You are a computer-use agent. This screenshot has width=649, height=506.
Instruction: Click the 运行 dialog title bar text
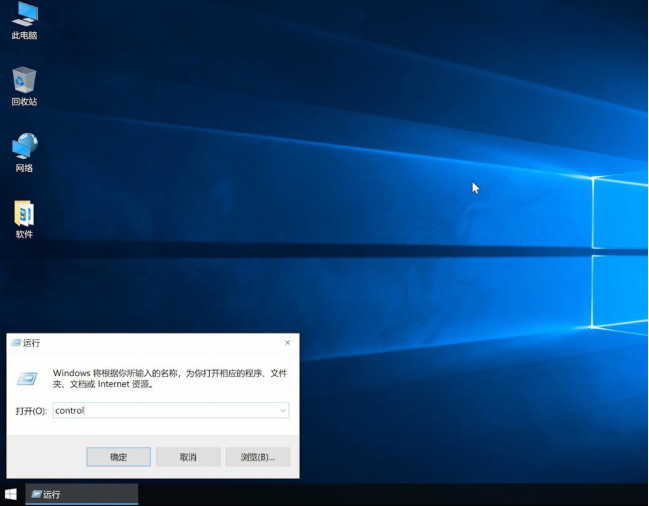(x=32, y=343)
